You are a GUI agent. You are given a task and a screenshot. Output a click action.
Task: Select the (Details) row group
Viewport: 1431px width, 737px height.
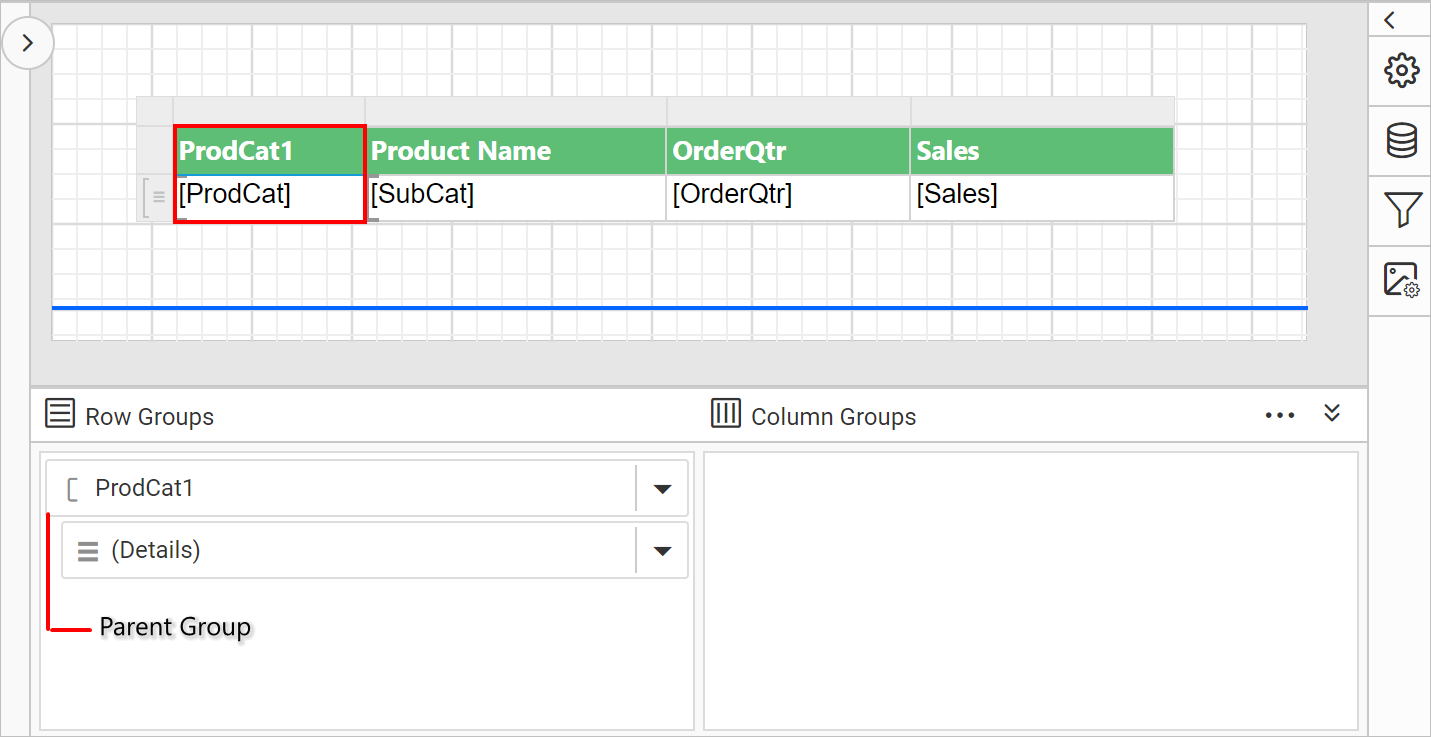coord(375,550)
